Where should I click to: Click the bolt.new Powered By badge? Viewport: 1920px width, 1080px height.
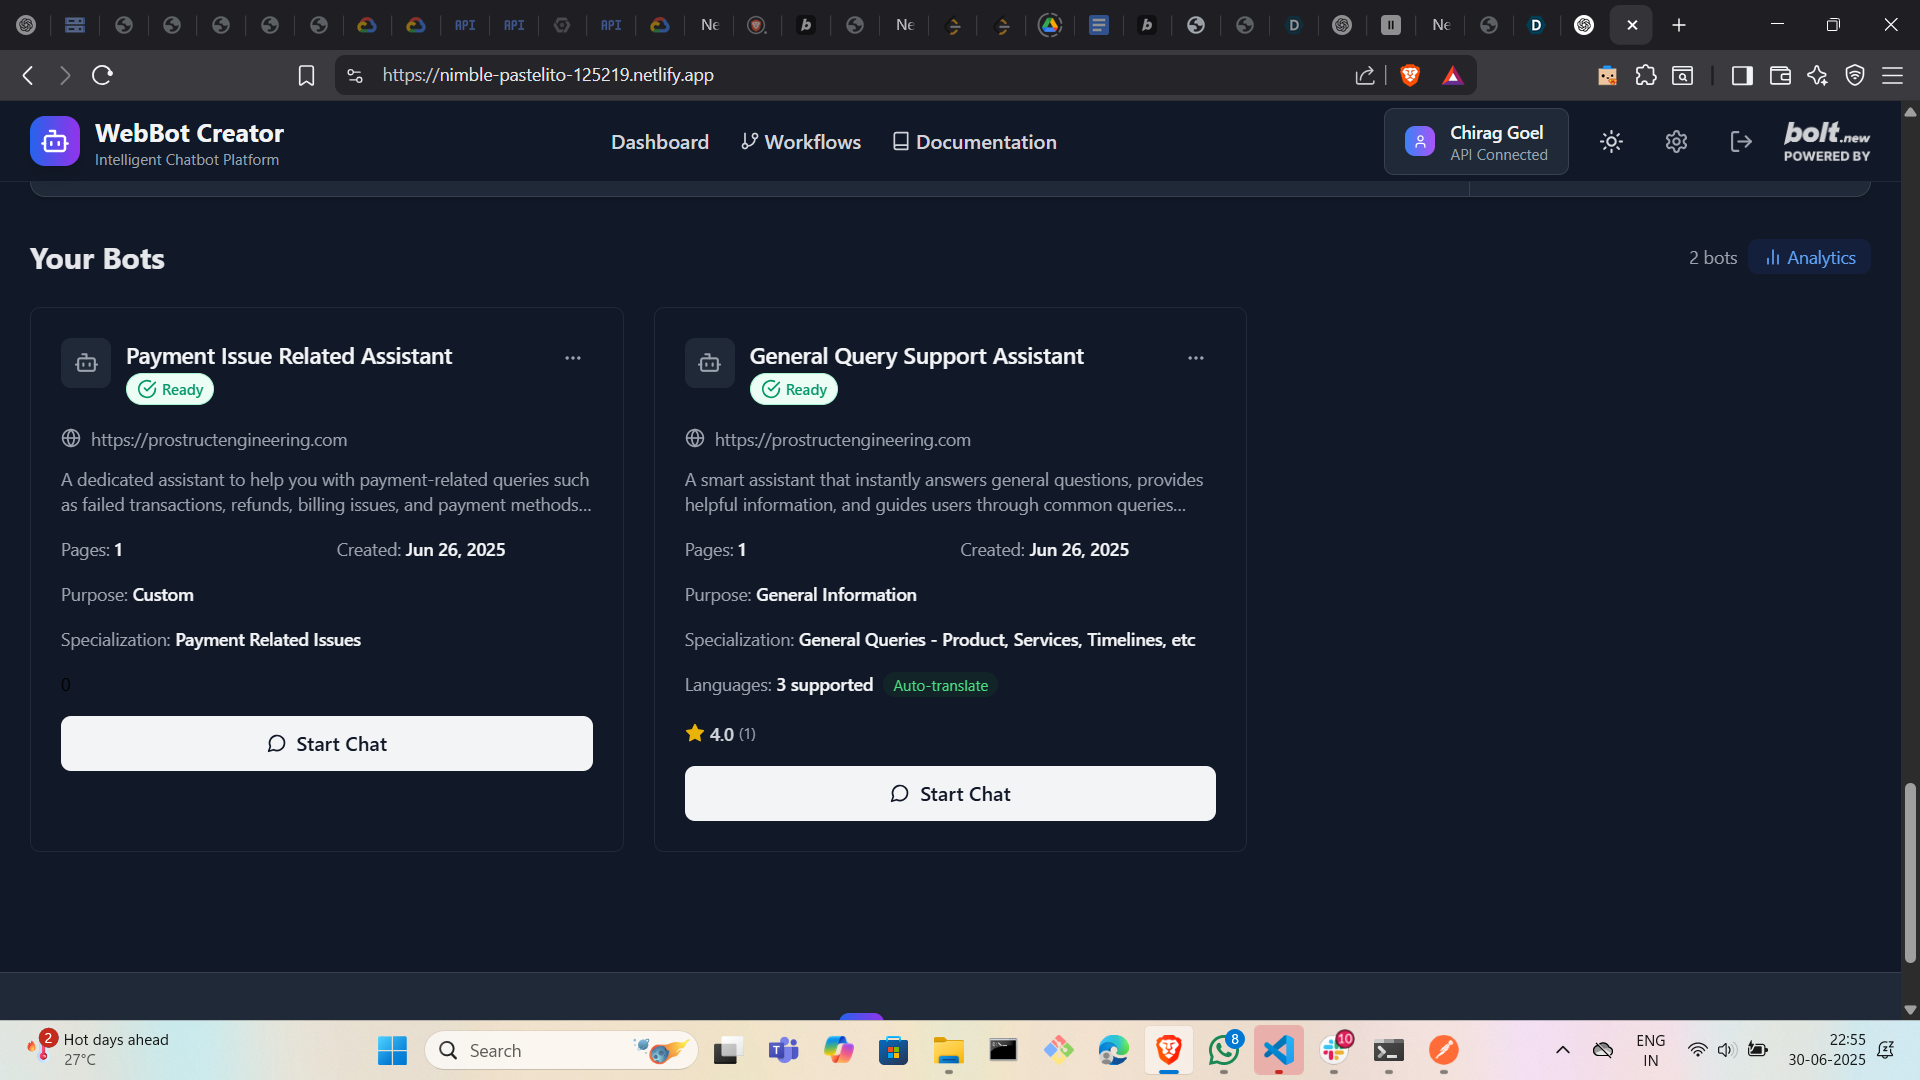point(1826,142)
